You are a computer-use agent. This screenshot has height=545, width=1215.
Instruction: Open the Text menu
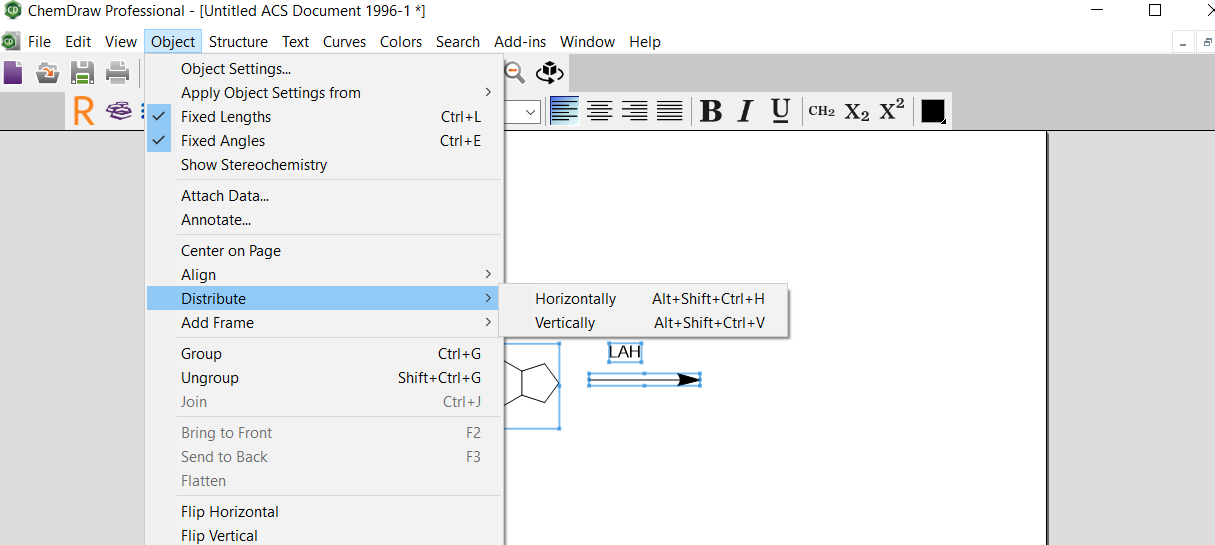click(295, 42)
